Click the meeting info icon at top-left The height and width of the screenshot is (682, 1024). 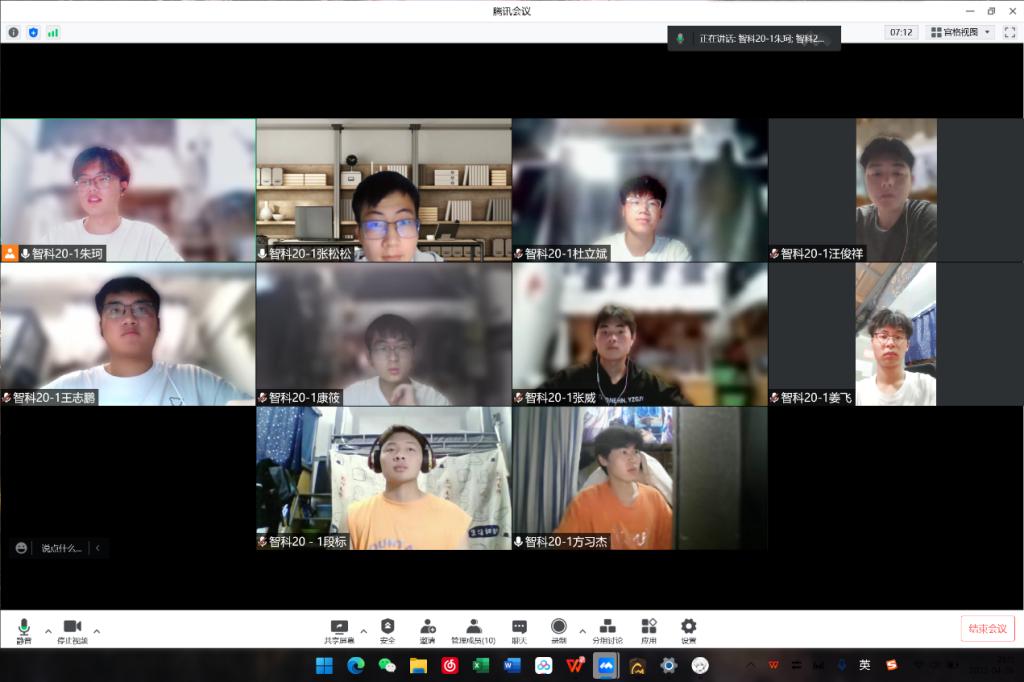14,32
